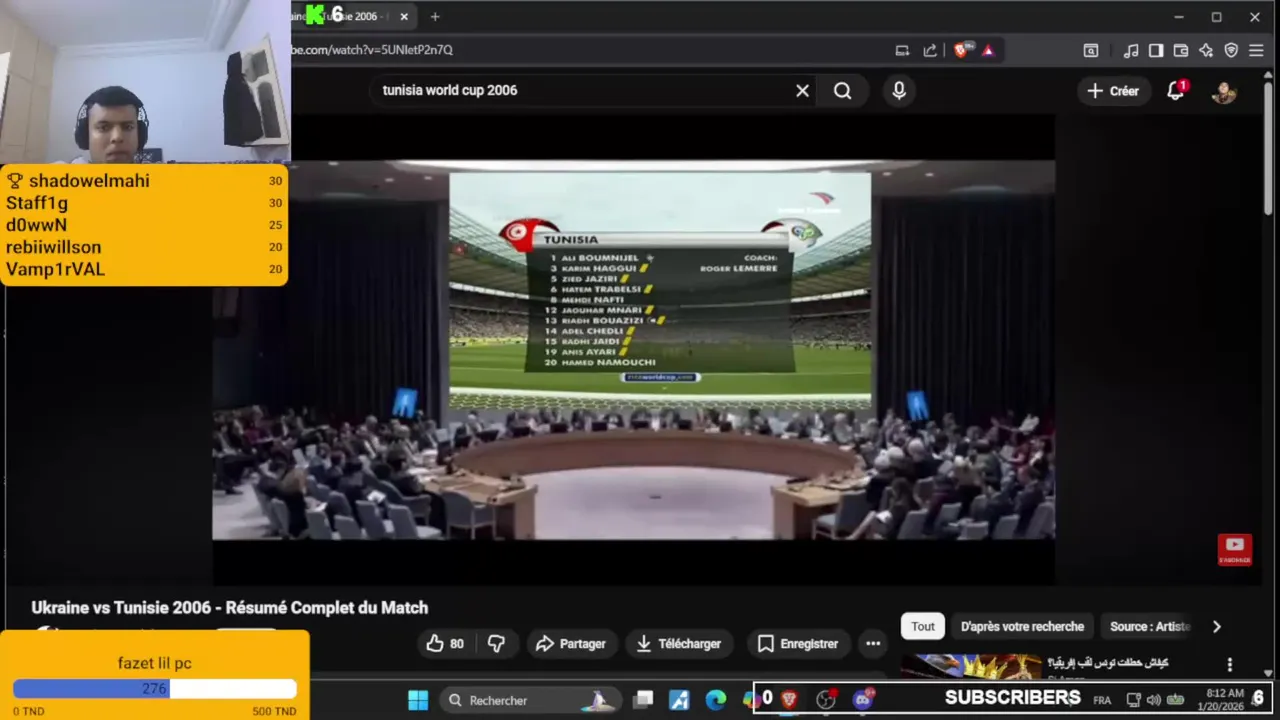Toggle the browser sidebar panel icon
The height and width of the screenshot is (720, 1280).
point(1156,50)
